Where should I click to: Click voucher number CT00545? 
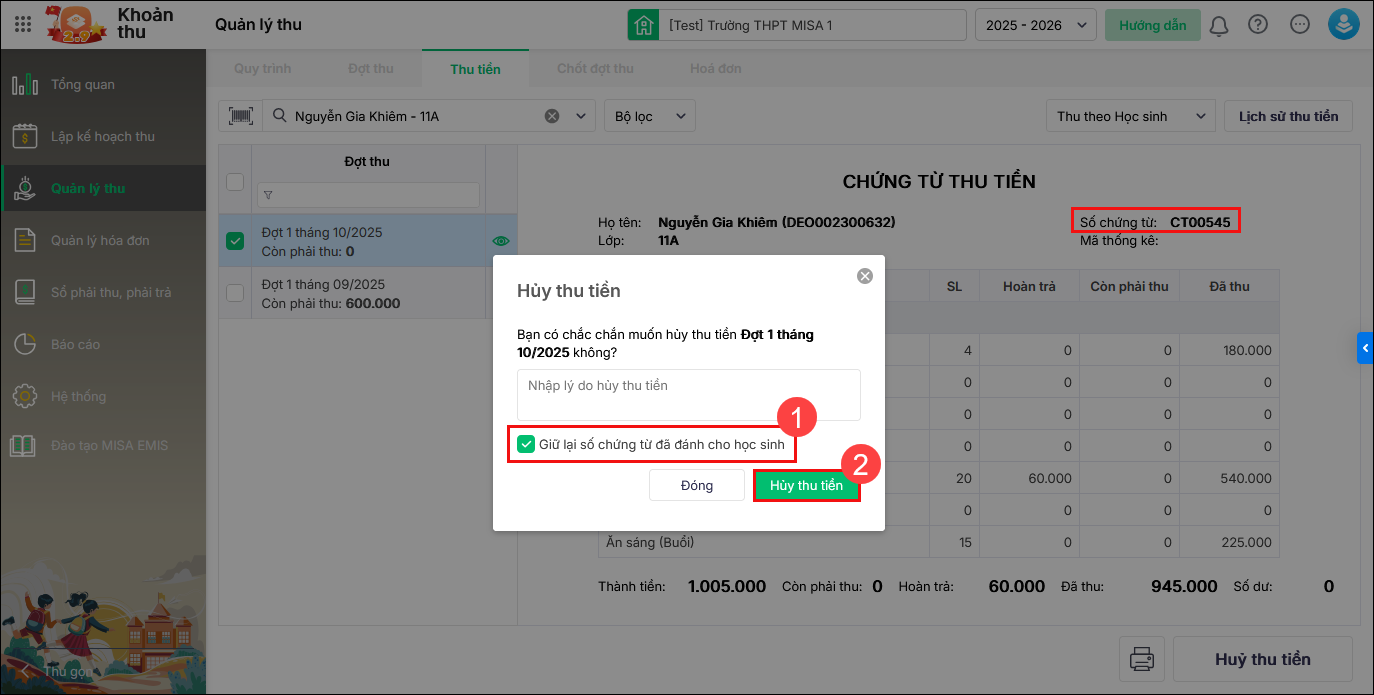pos(1200,222)
